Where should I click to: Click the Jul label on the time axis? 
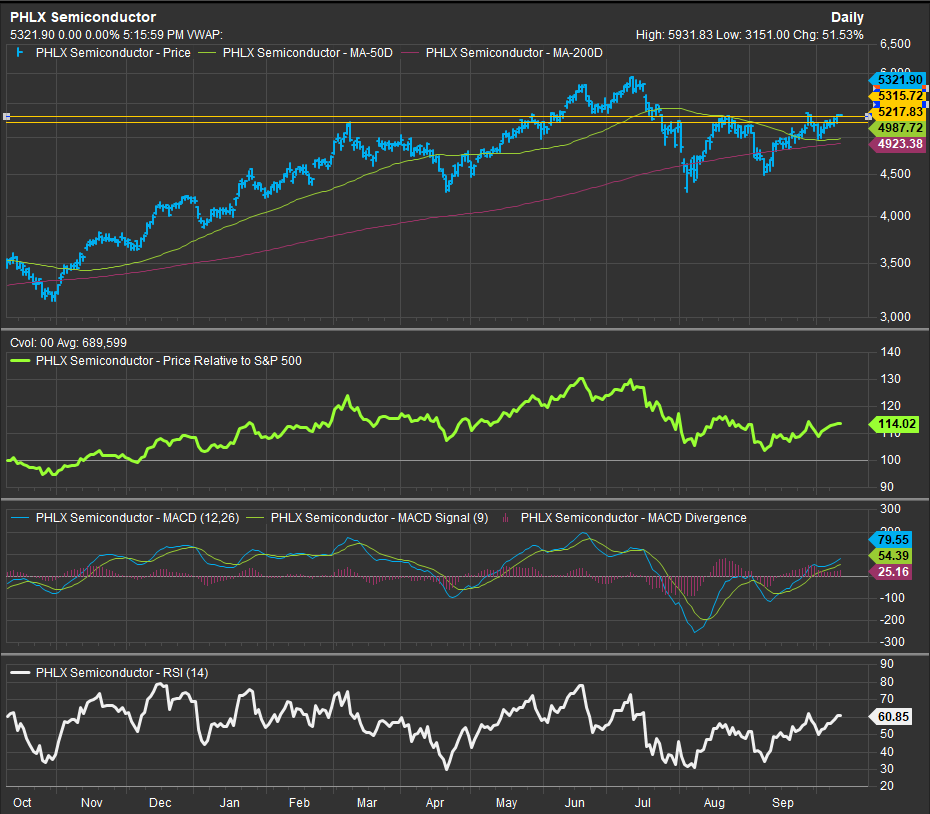tap(643, 803)
